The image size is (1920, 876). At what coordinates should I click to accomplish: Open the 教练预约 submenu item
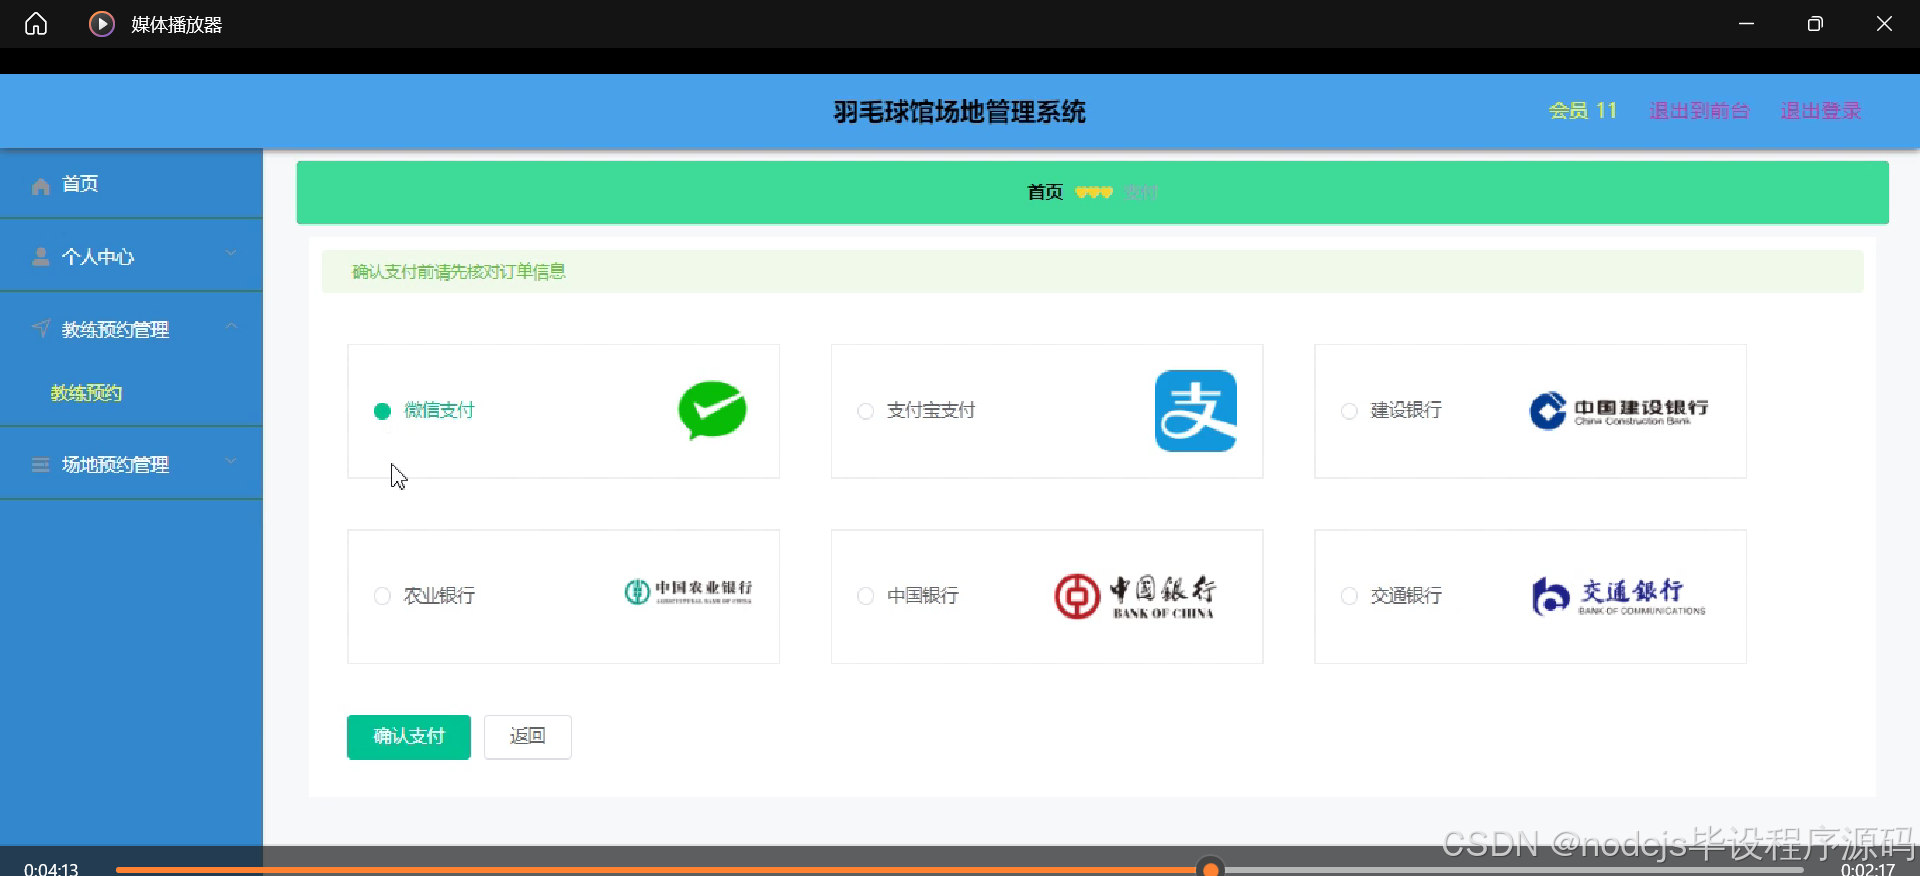click(131, 393)
